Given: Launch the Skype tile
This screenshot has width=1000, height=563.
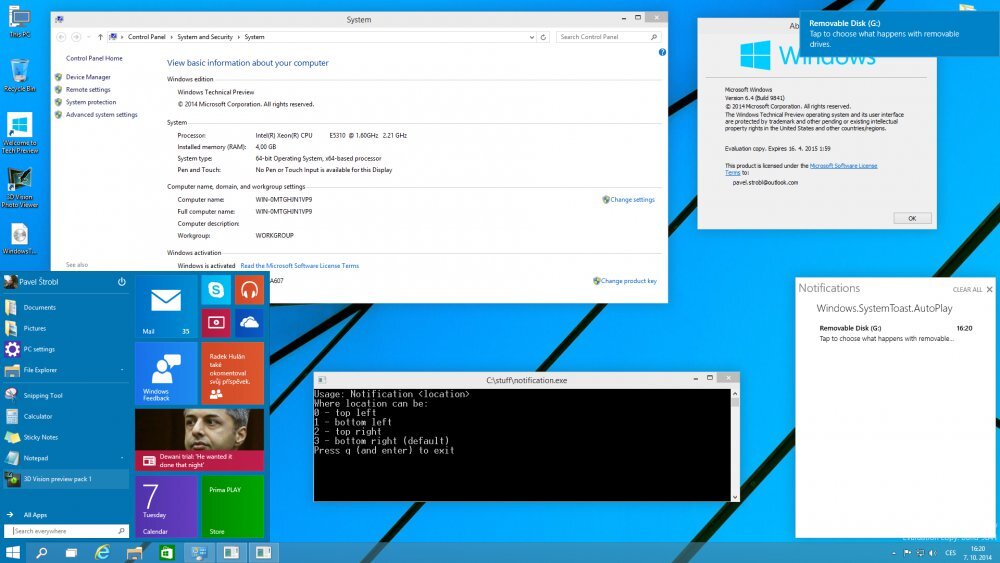Looking at the screenshot, I should click(216, 290).
